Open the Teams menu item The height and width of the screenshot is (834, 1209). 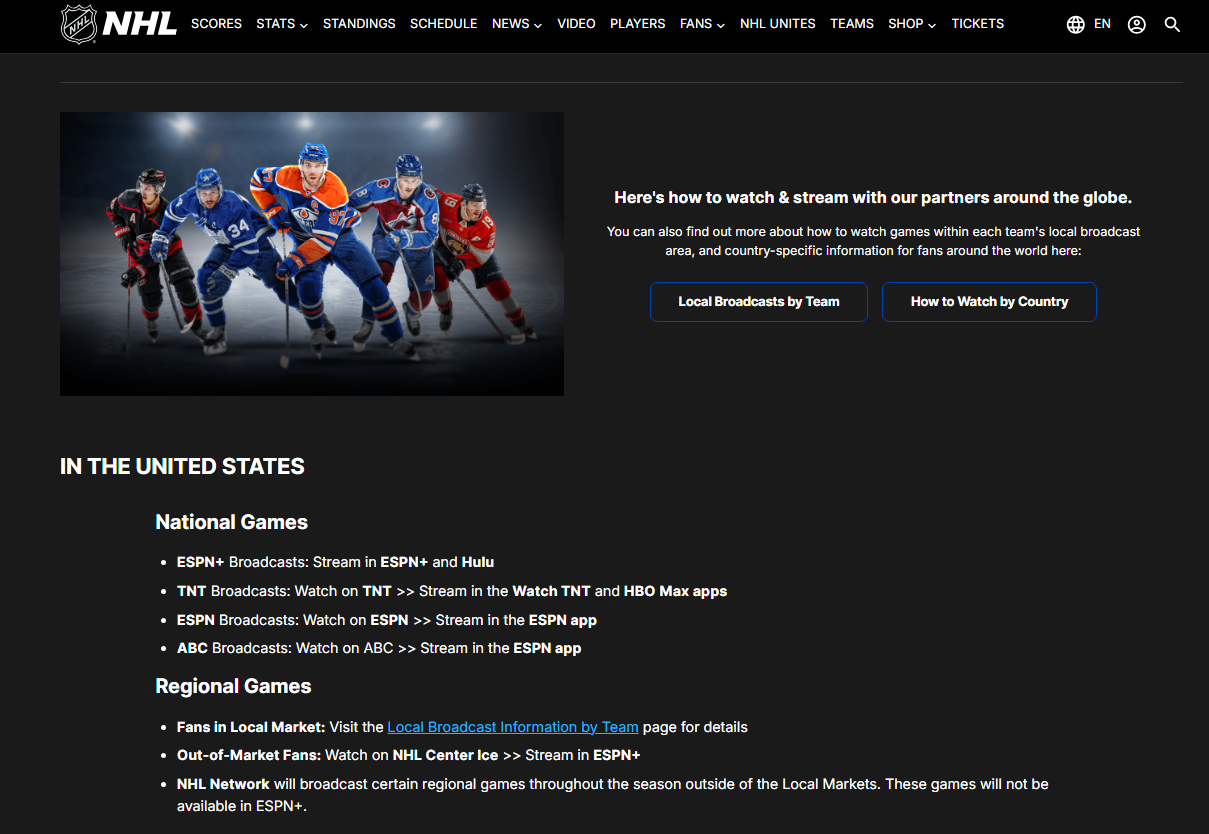(x=852, y=23)
